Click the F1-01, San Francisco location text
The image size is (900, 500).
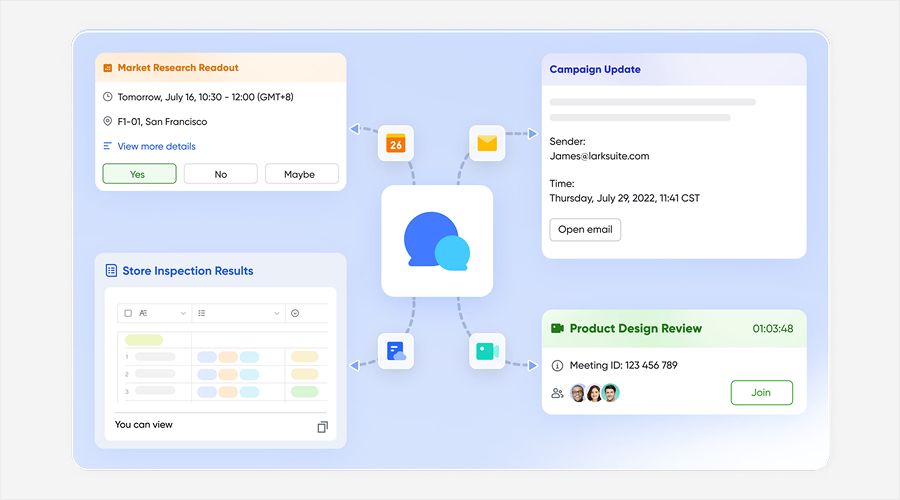[162, 122]
